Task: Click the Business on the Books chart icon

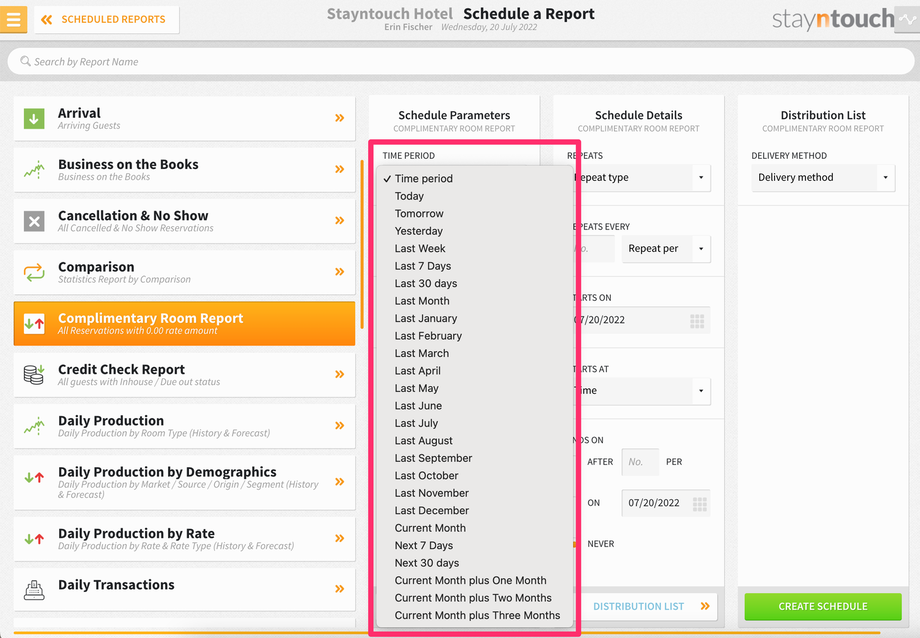Action: coord(34,170)
